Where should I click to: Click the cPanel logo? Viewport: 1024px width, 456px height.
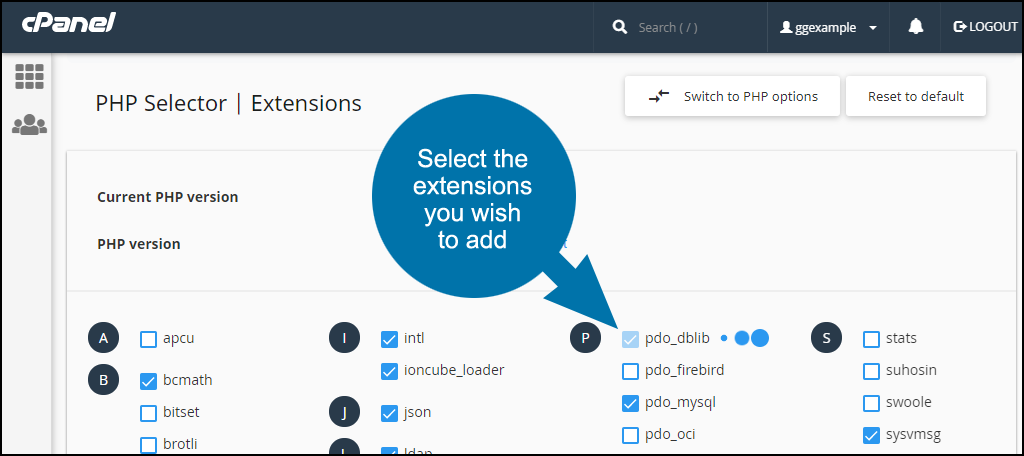[69, 23]
